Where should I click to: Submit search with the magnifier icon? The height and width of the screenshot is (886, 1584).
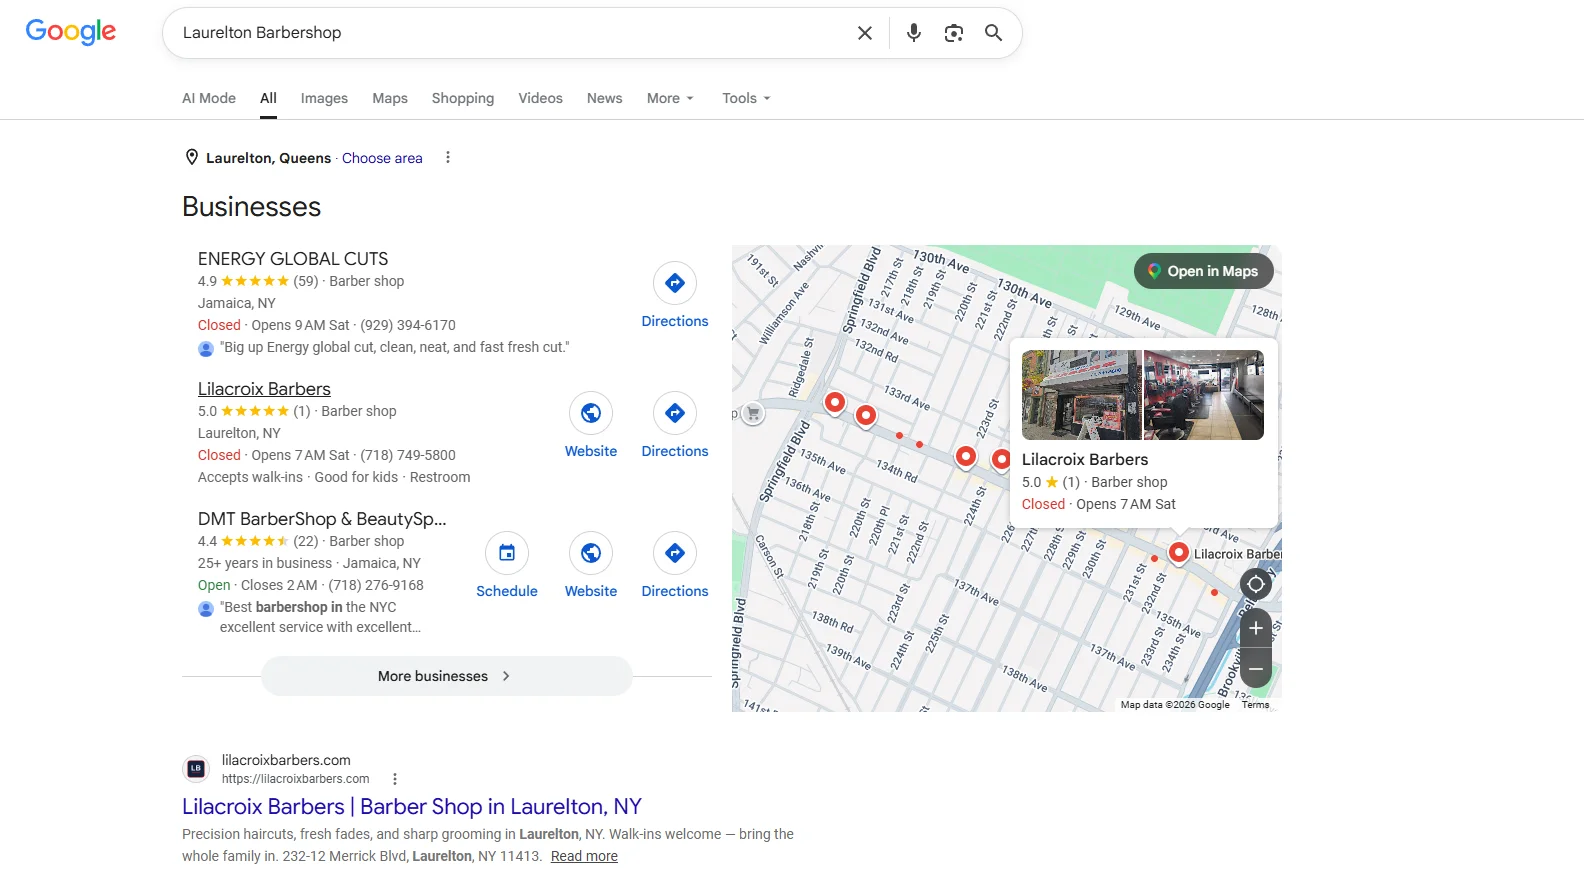pyautogui.click(x=993, y=33)
